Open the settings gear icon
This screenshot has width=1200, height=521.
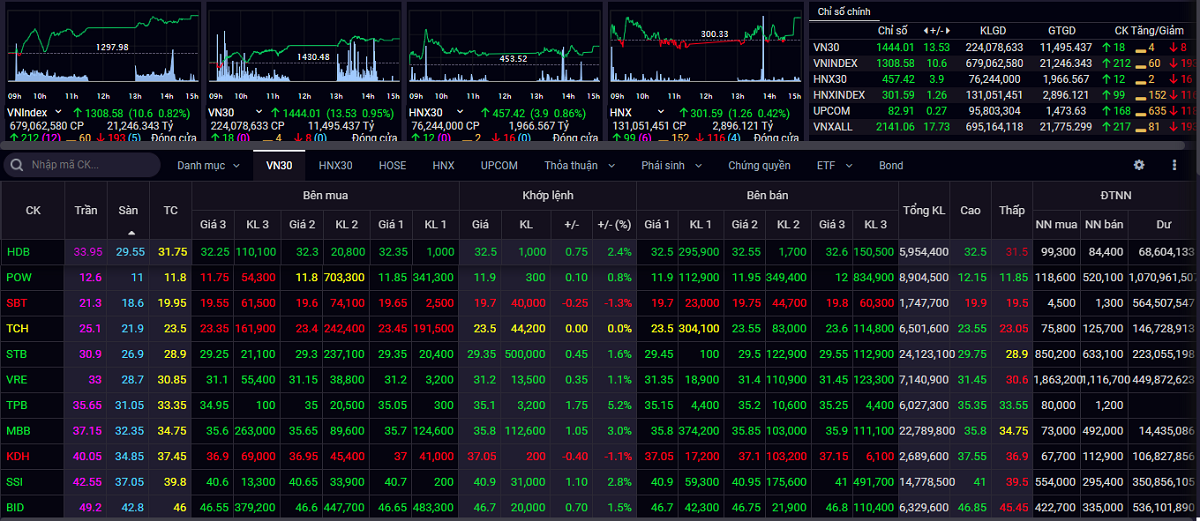[x=1139, y=165]
